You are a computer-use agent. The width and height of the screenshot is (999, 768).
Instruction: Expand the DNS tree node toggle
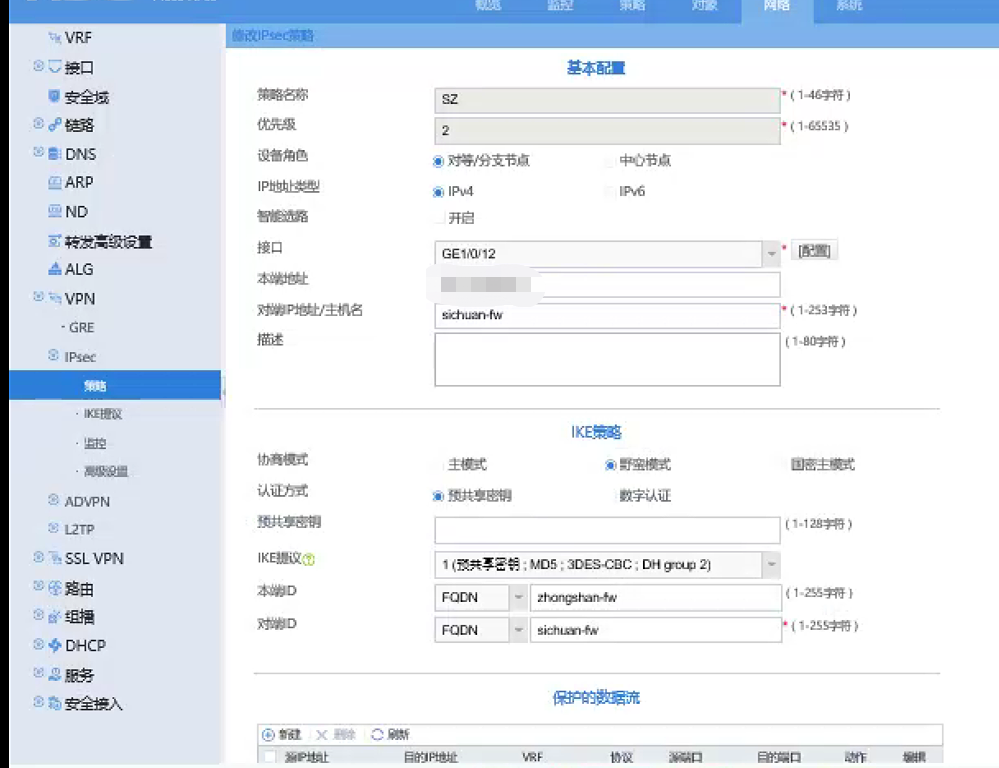pos(38,152)
